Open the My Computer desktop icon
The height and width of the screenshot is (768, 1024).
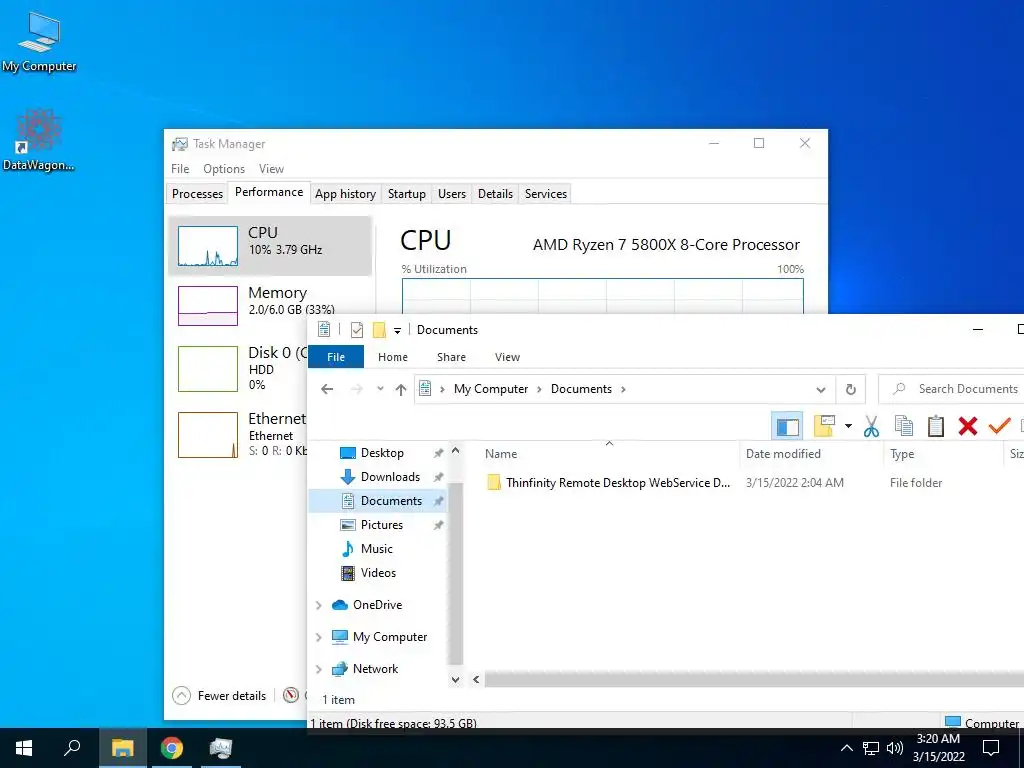[x=39, y=42]
